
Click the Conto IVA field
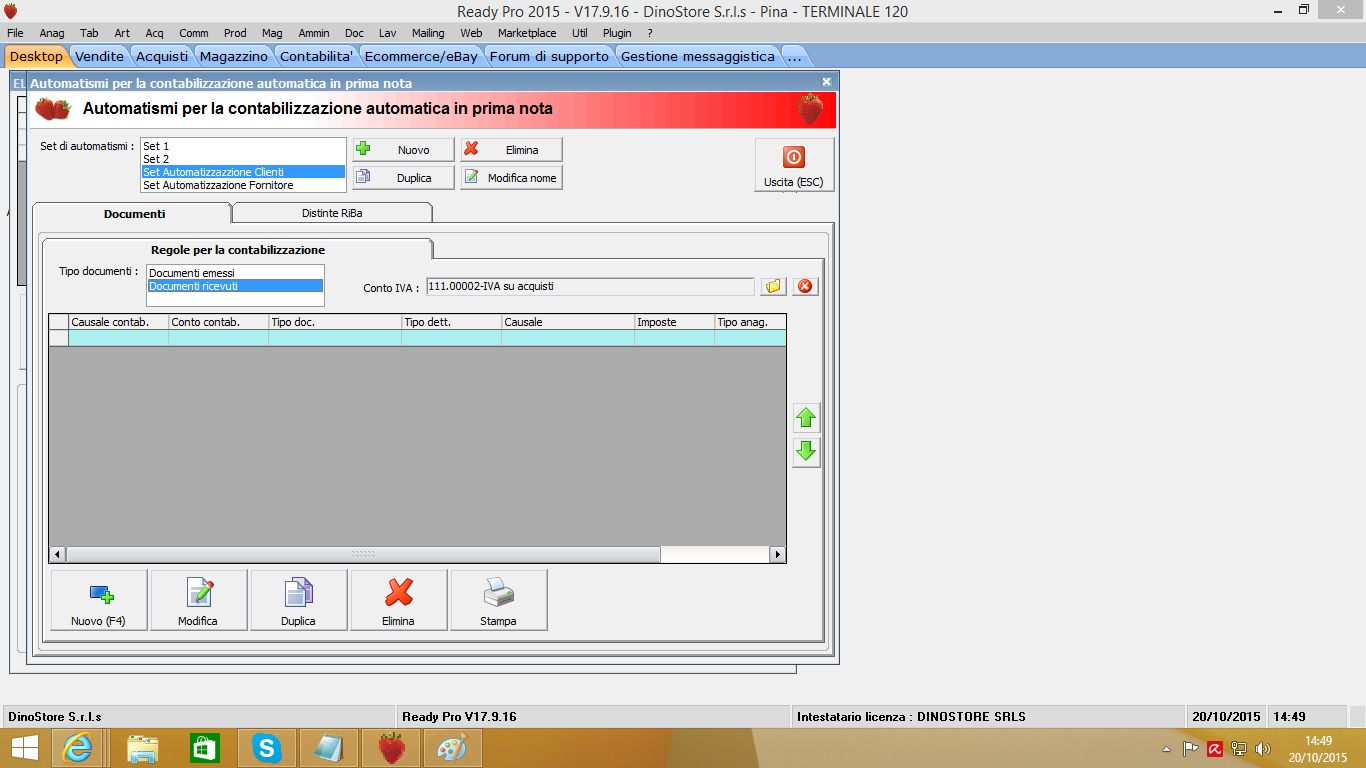click(x=590, y=287)
